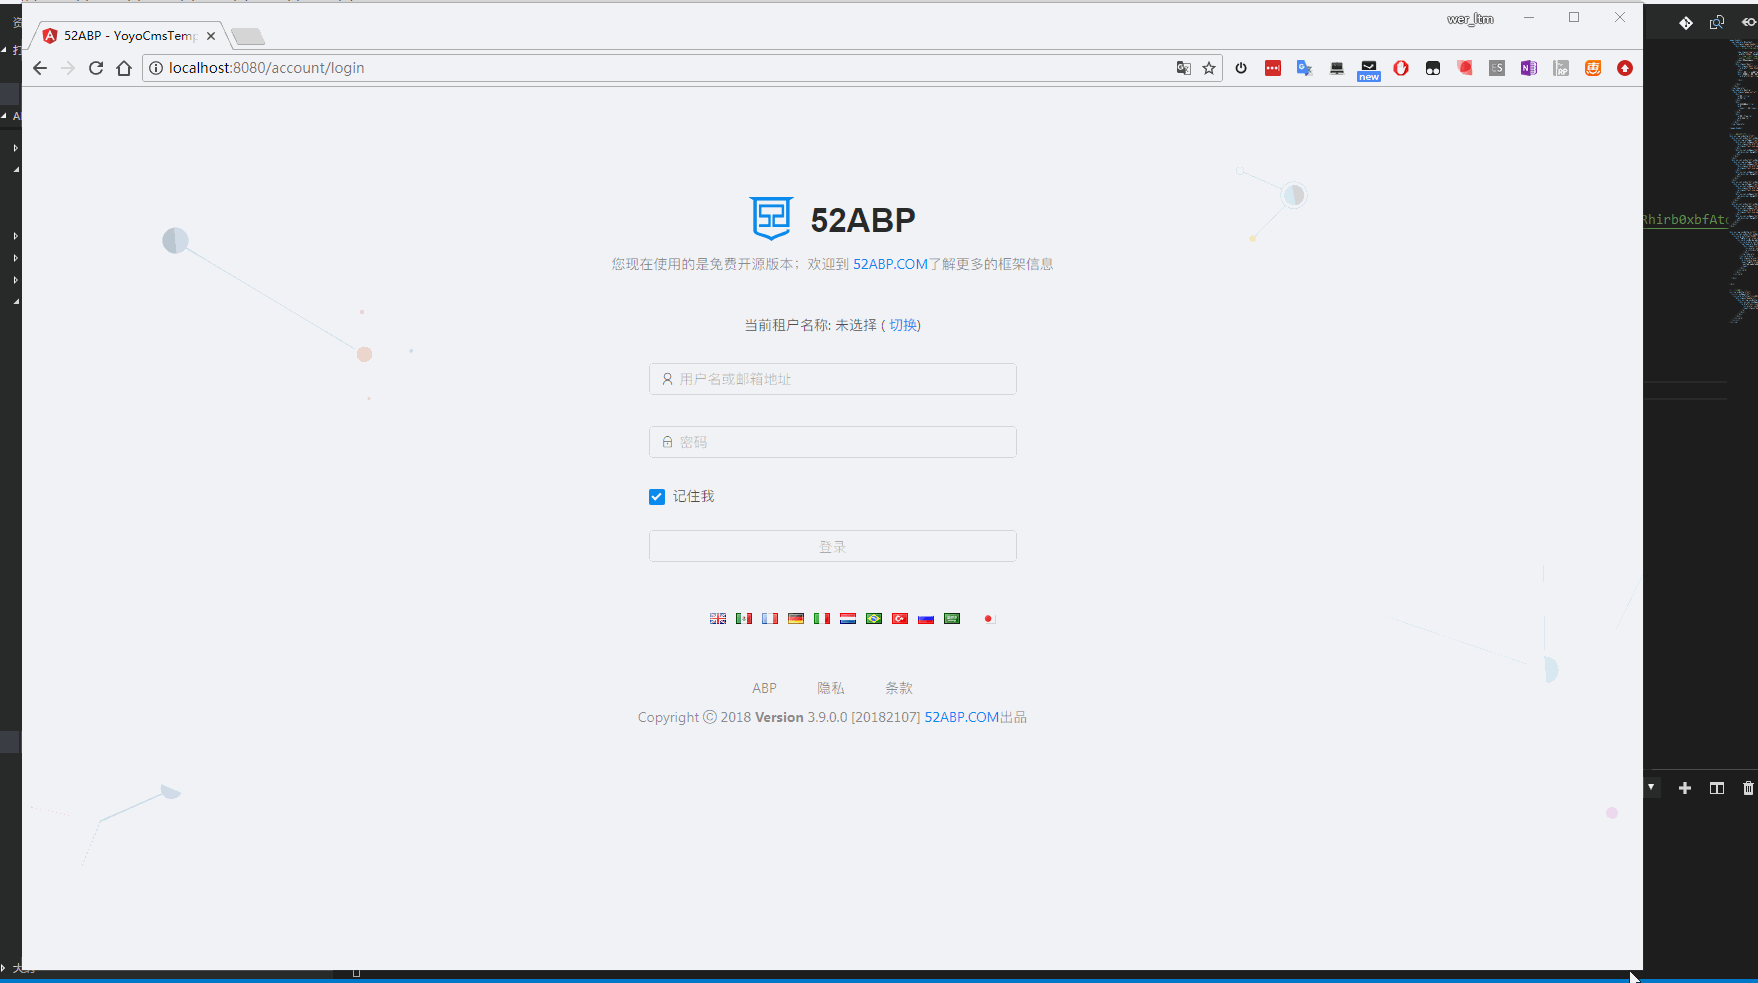Go to the browser Home page
Screen dimensions: 1758x983
[x=124, y=68]
